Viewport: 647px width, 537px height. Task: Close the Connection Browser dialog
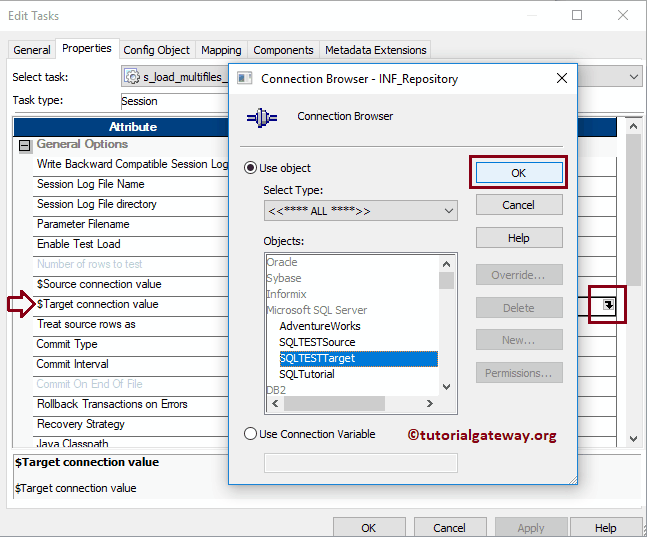562,78
